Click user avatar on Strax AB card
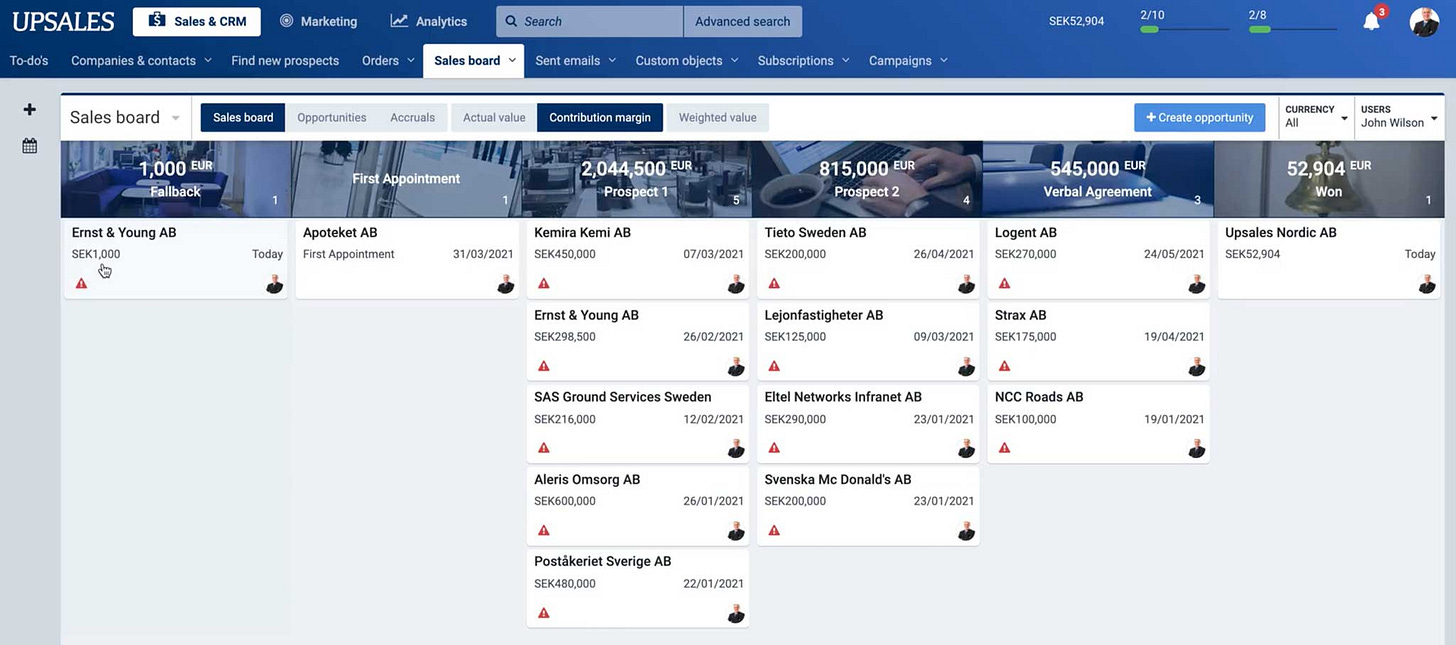 point(1196,366)
